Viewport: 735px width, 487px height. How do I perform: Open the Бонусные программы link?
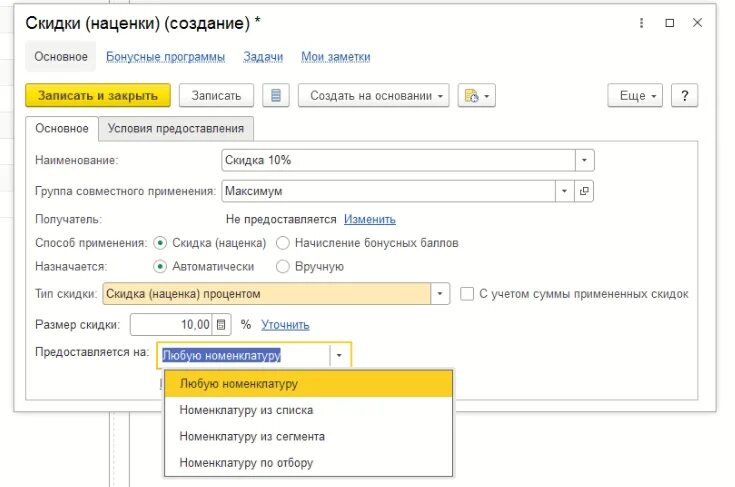click(165, 57)
